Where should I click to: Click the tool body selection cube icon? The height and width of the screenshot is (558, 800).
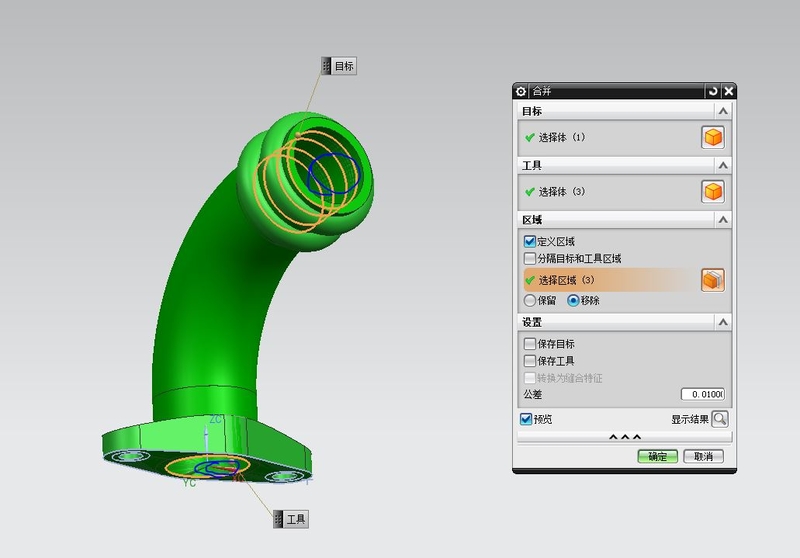tap(712, 192)
